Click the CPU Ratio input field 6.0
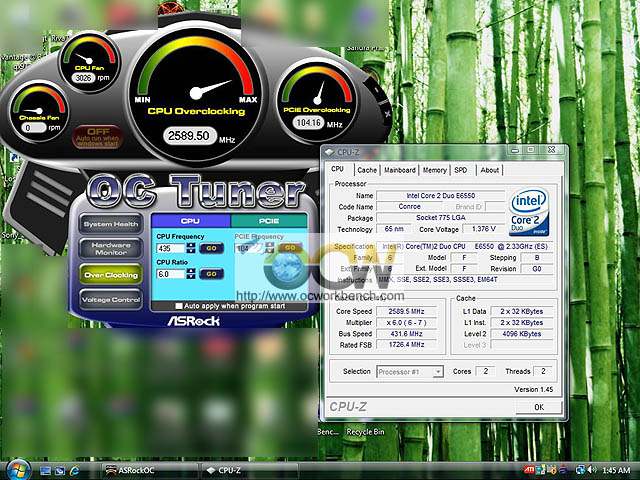Image resolution: width=640 pixels, height=480 pixels. [x=171, y=274]
